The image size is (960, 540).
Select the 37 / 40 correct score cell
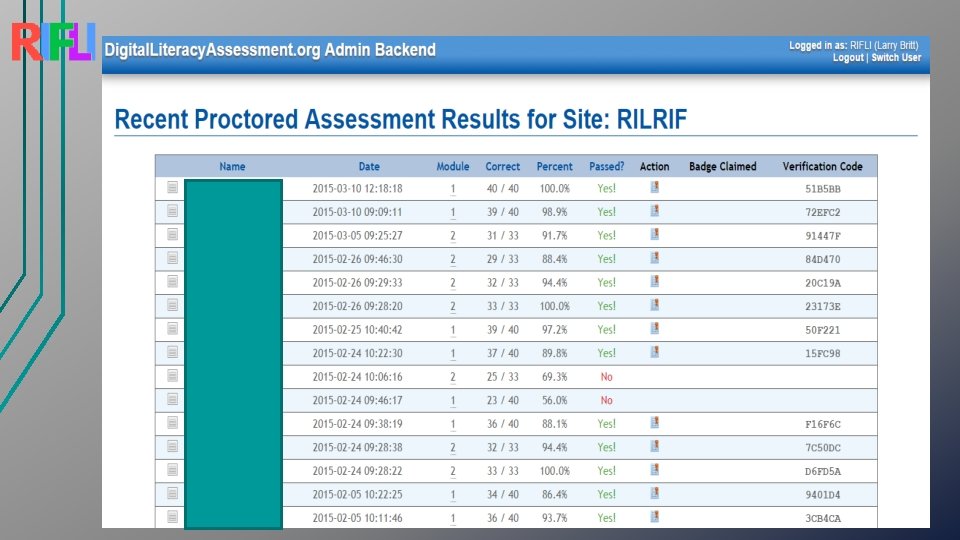pos(503,353)
